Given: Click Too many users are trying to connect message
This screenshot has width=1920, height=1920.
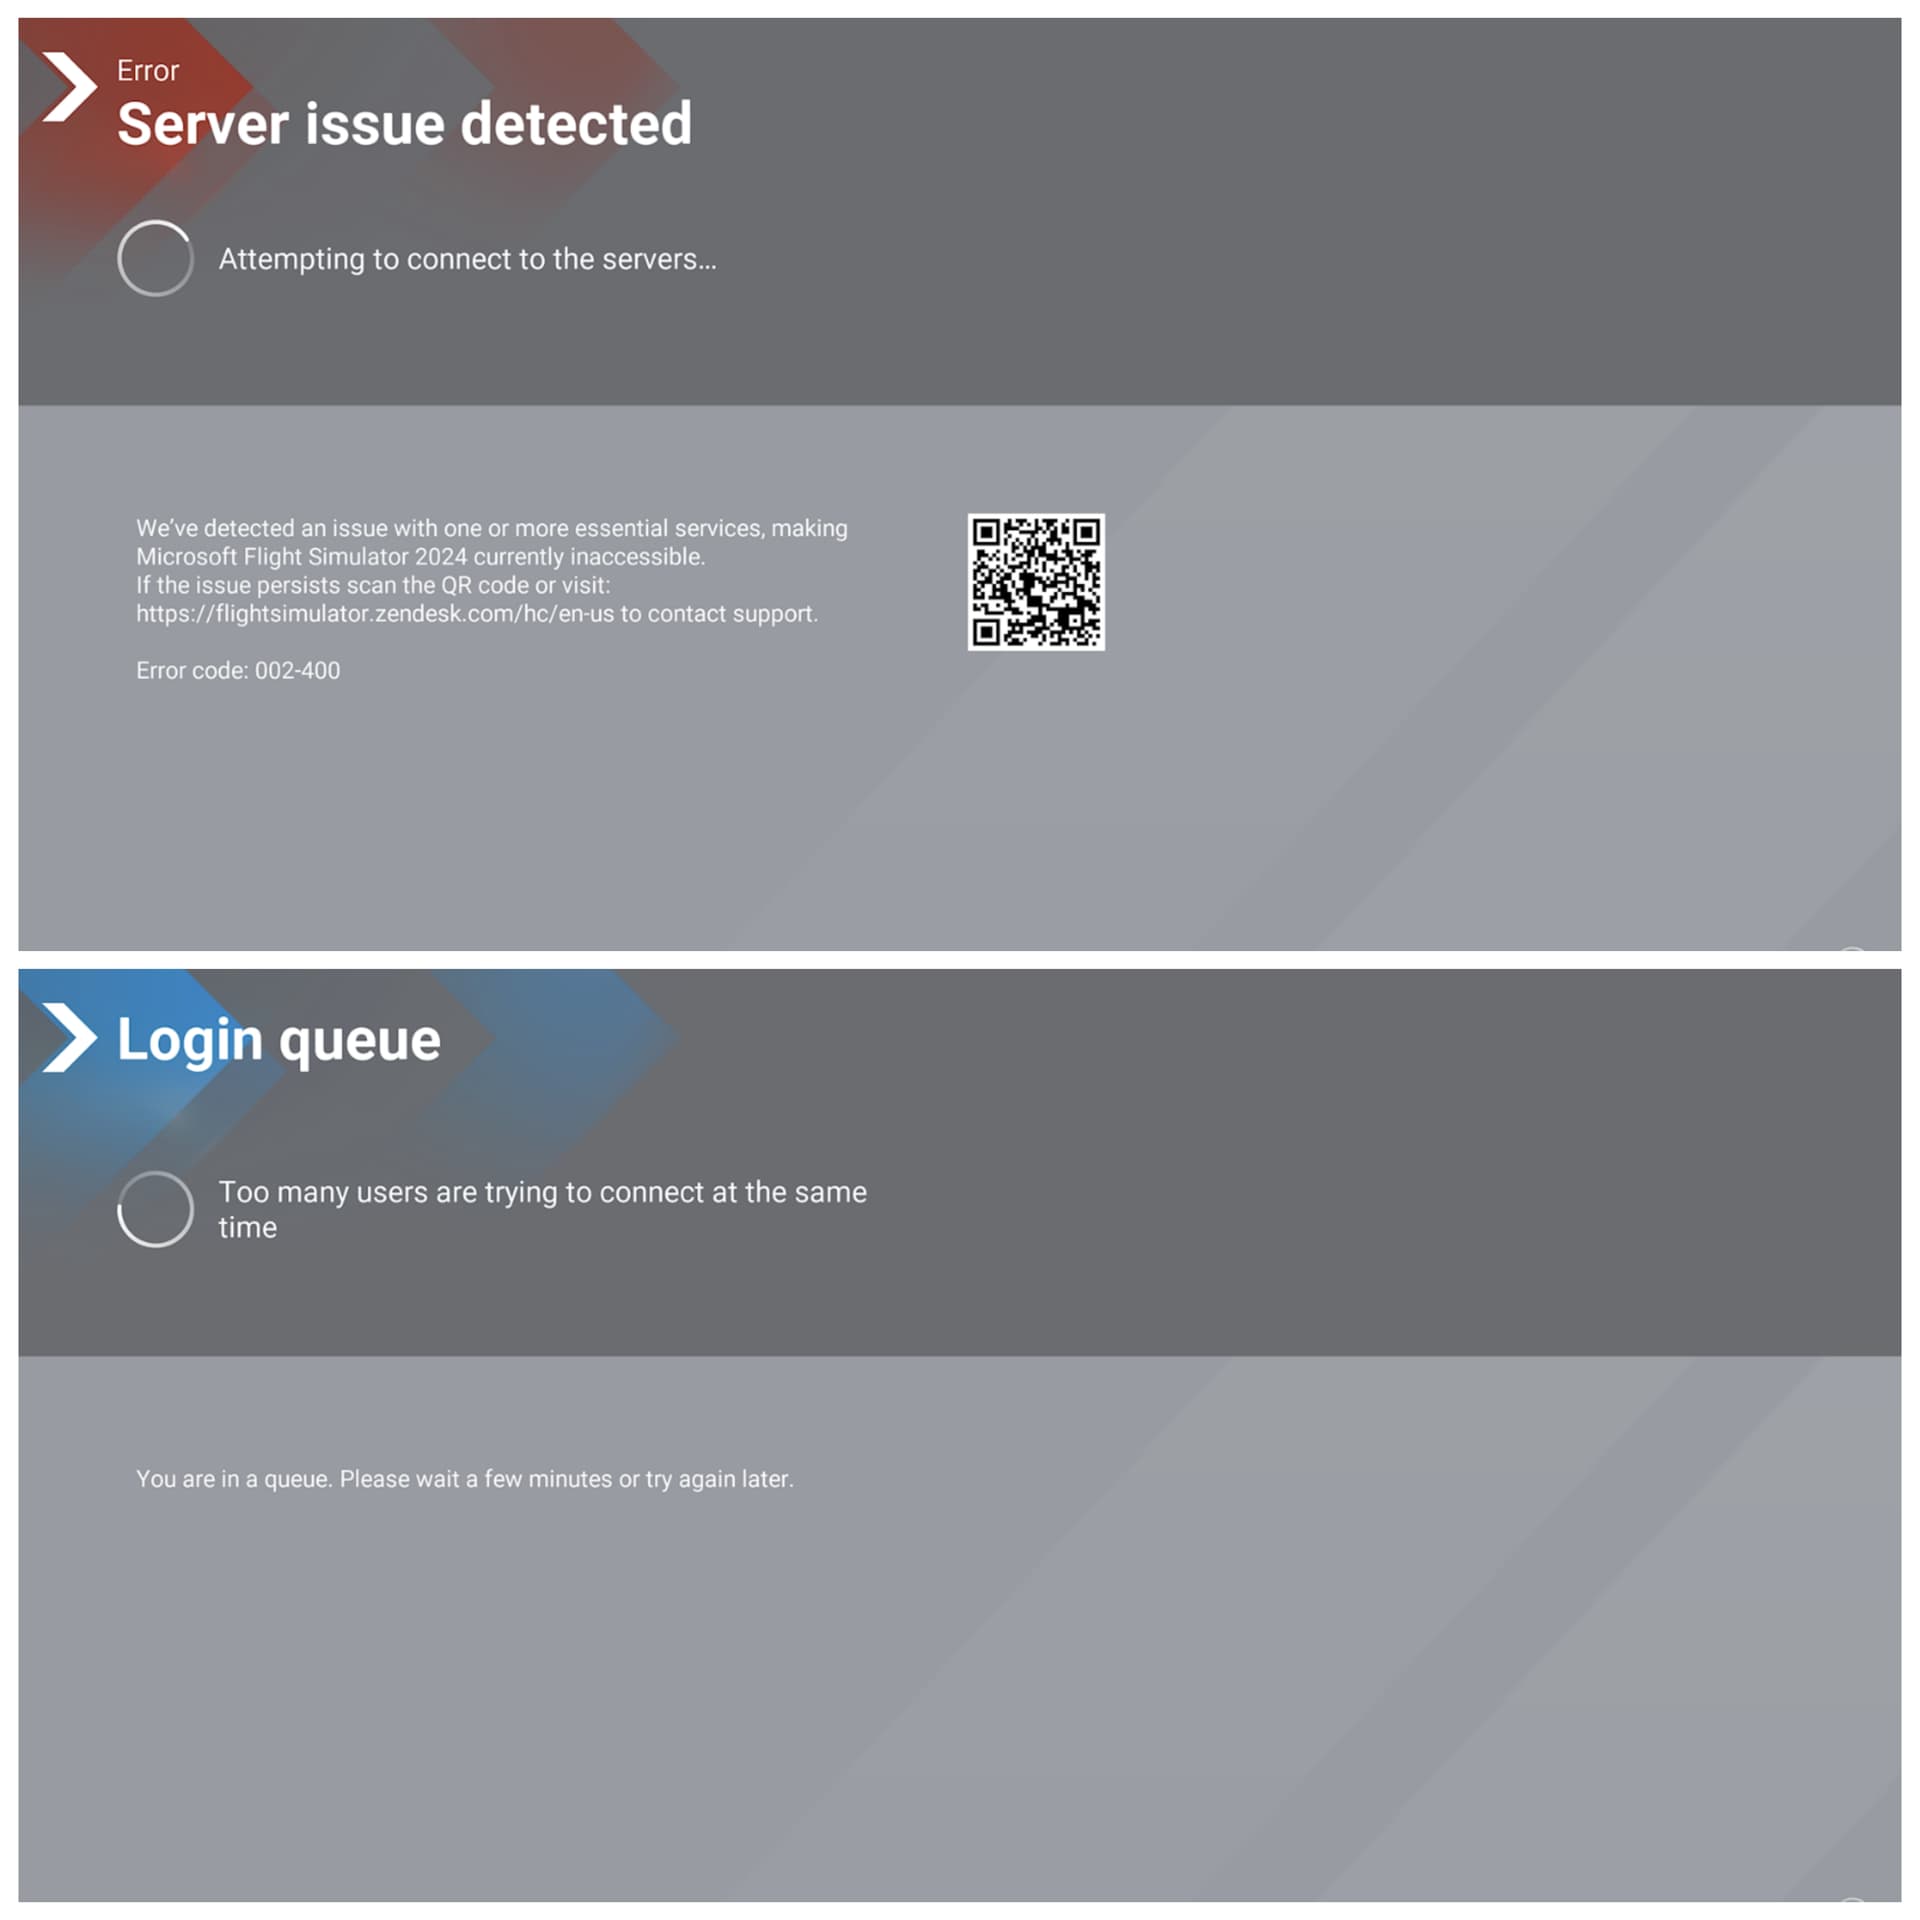Looking at the screenshot, I should [543, 1209].
